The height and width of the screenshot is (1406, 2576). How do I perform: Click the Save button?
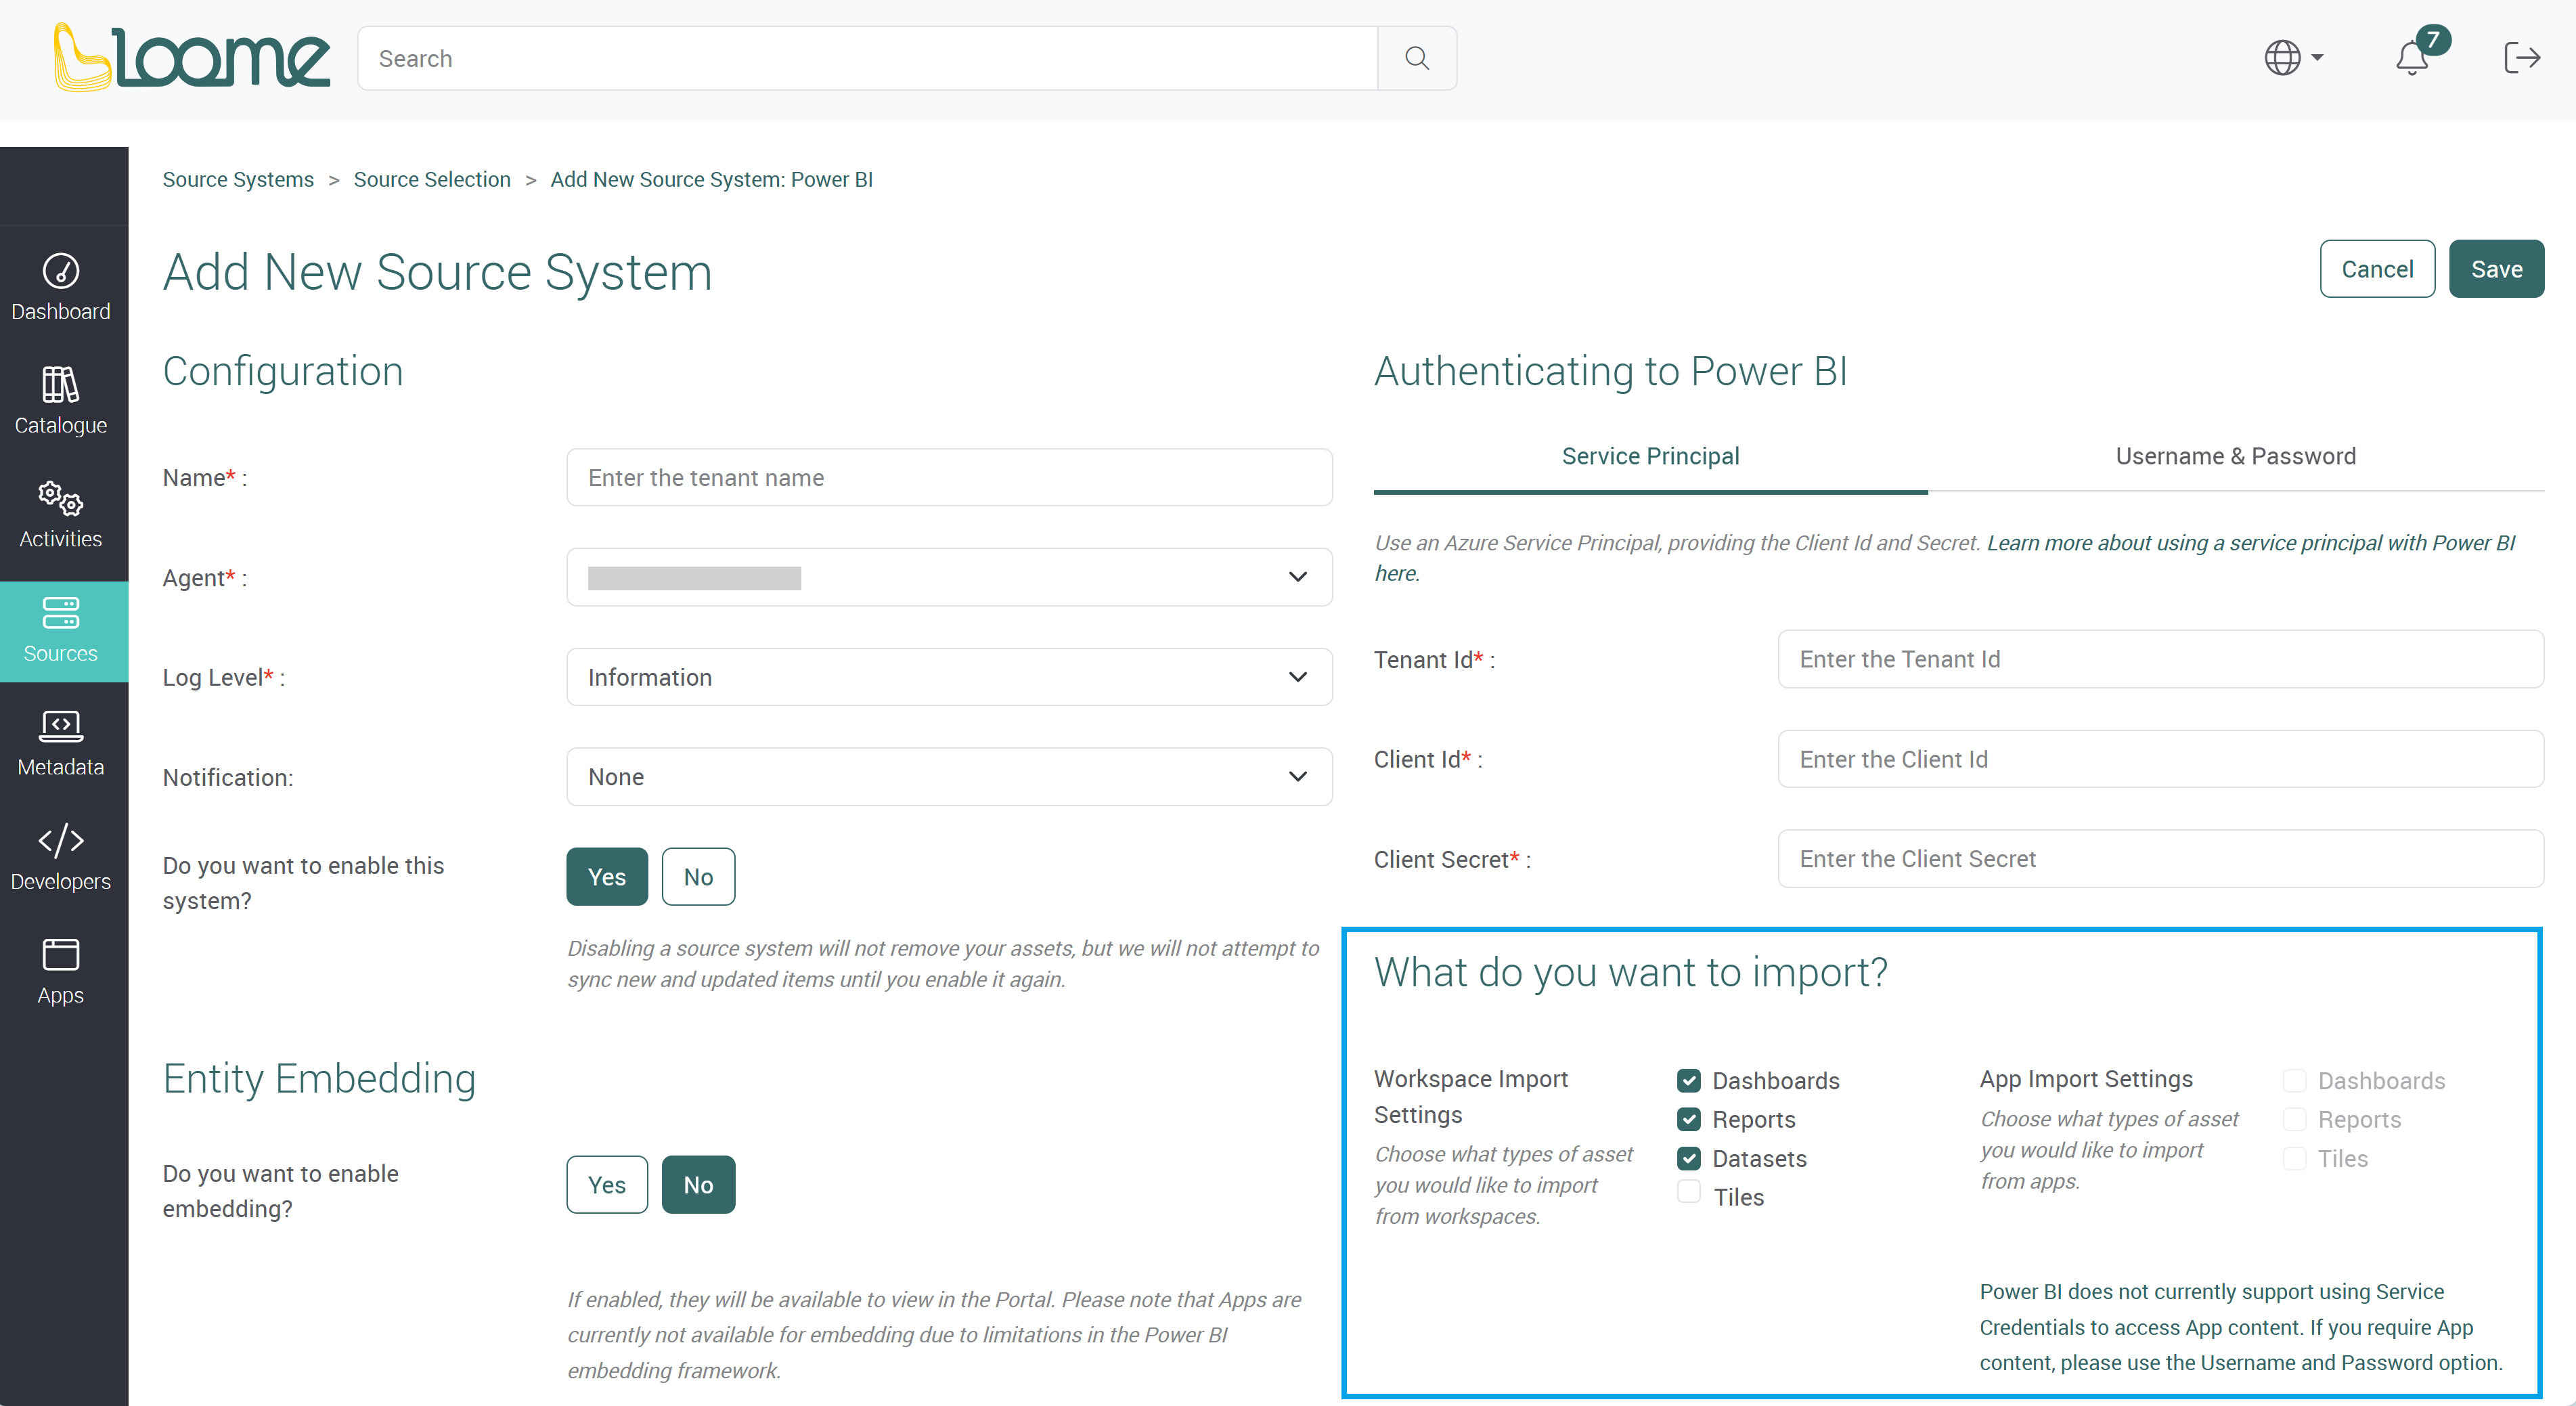(2496, 269)
